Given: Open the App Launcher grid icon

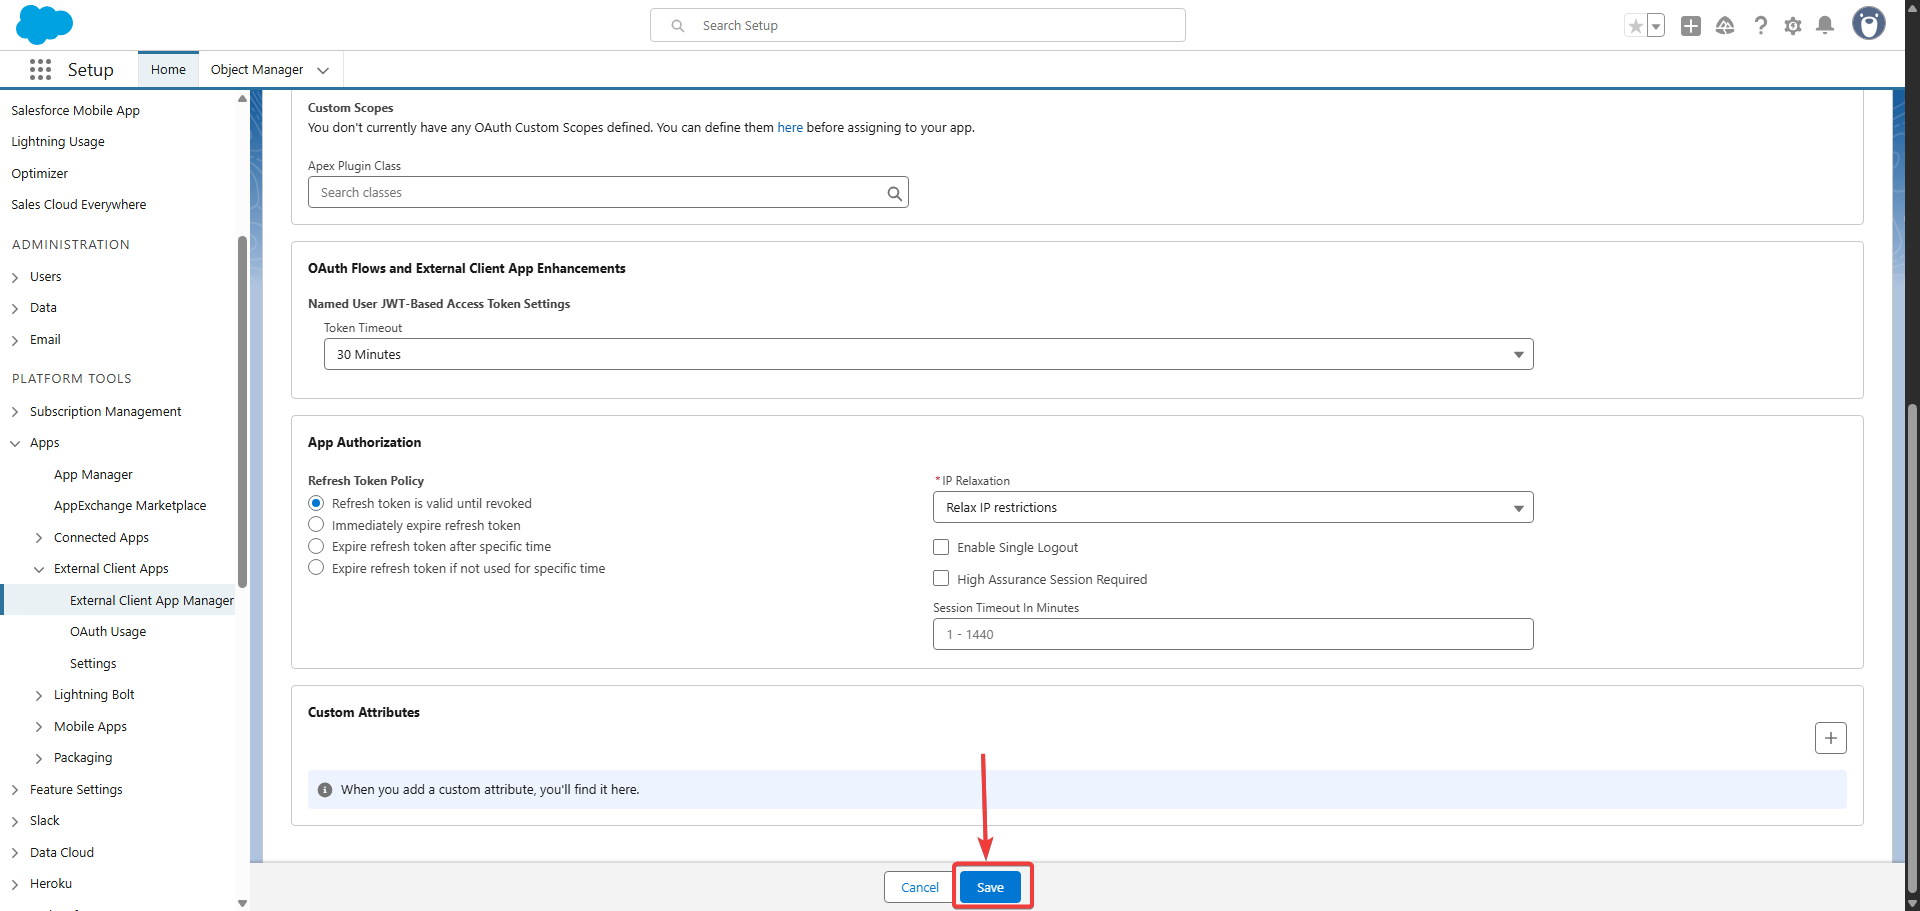Looking at the screenshot, I should tap(40, 69).
